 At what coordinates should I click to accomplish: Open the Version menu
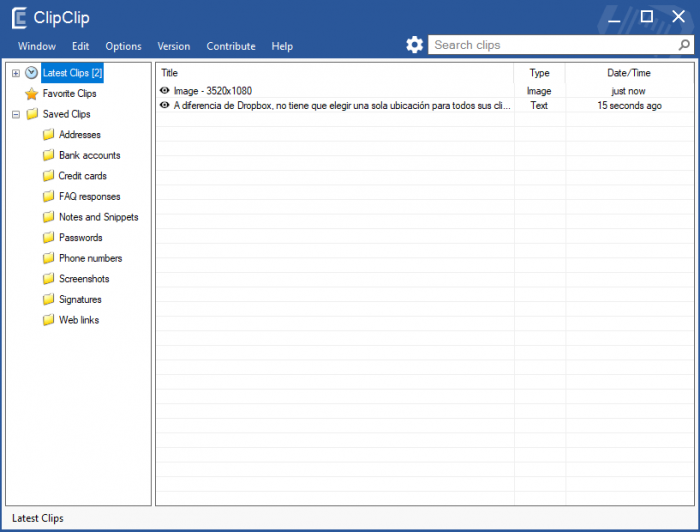click(174, 46)
